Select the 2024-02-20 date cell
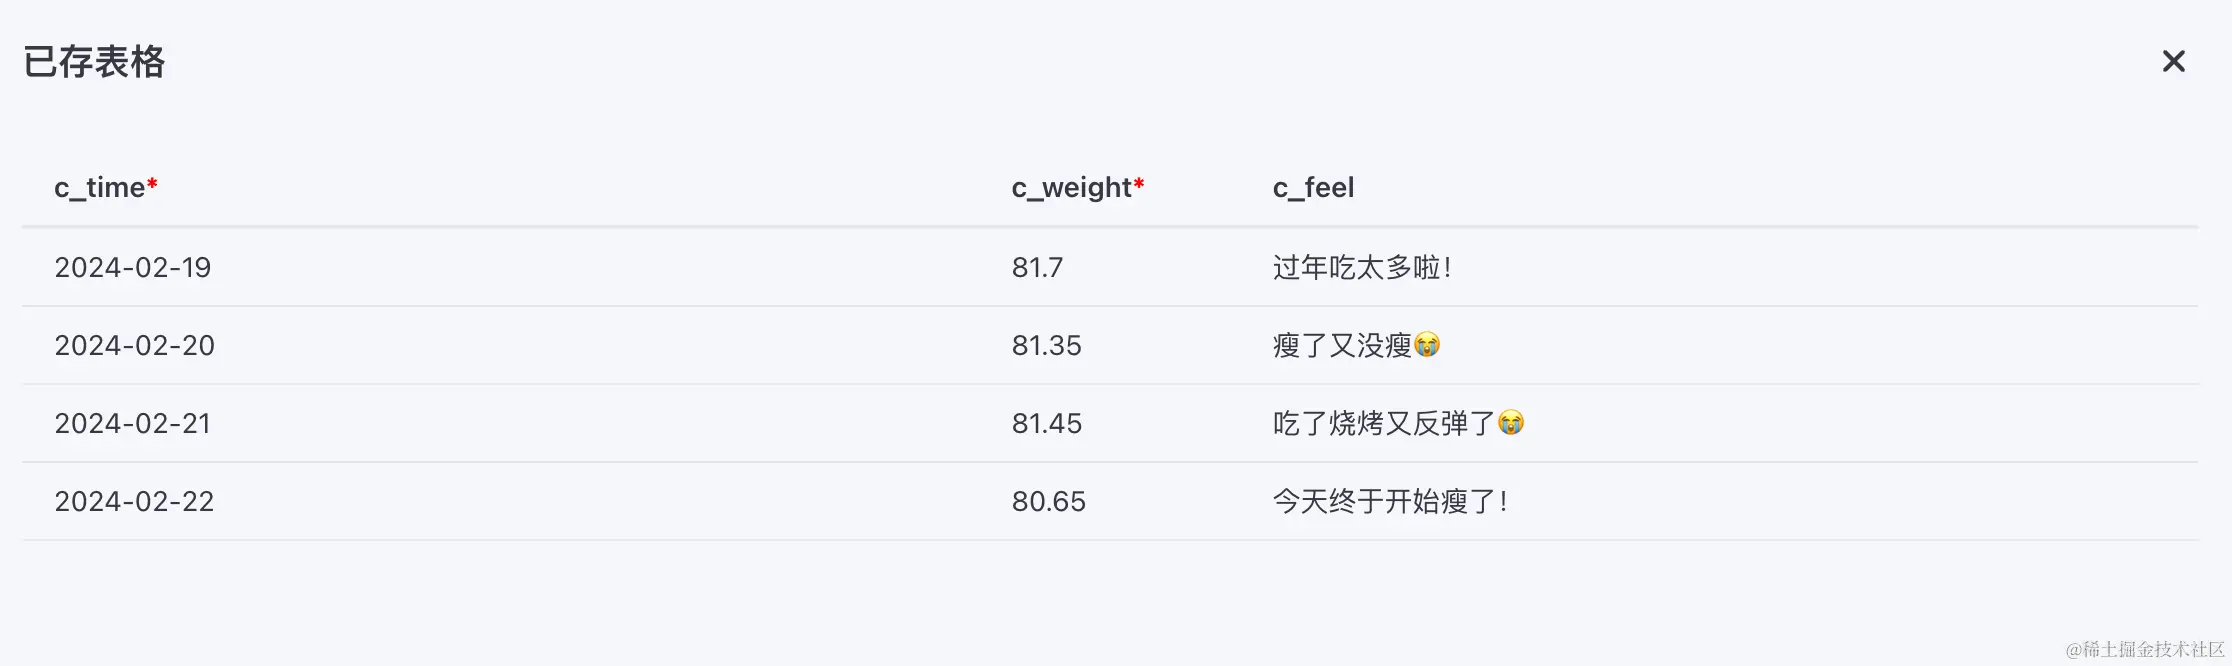The image size is (2232, 666). click(134, 345)
